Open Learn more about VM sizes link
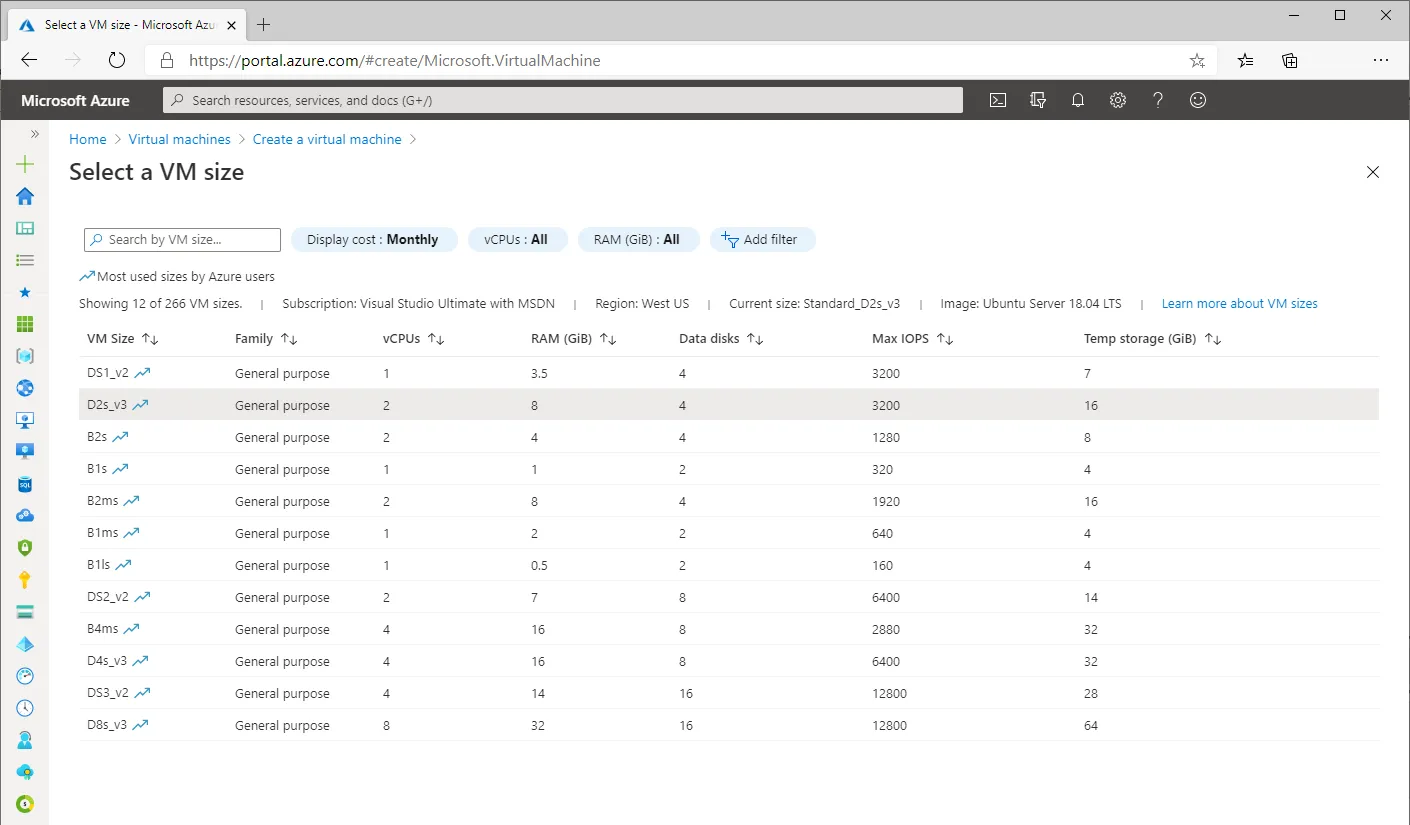The image size is (1410, 825). pos(1239,303)
